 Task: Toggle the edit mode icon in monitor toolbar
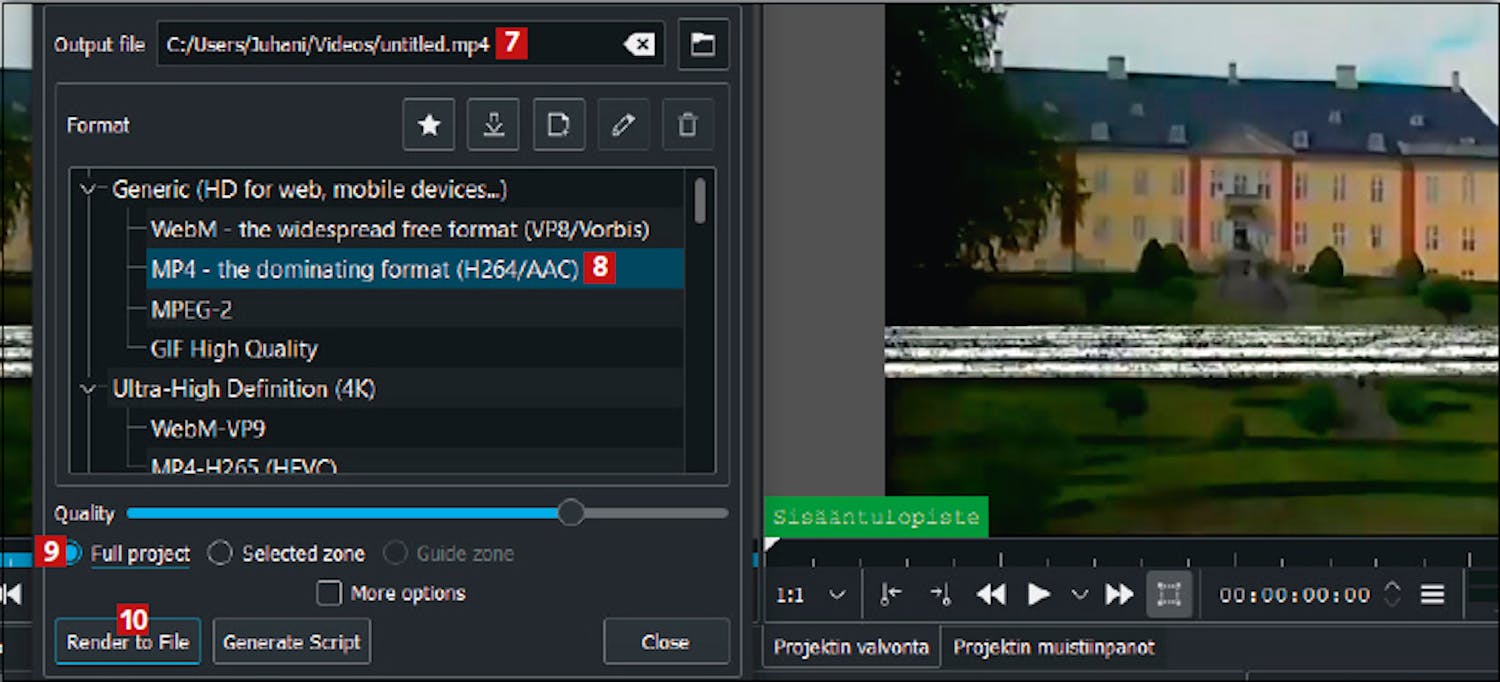(1169, 595)
